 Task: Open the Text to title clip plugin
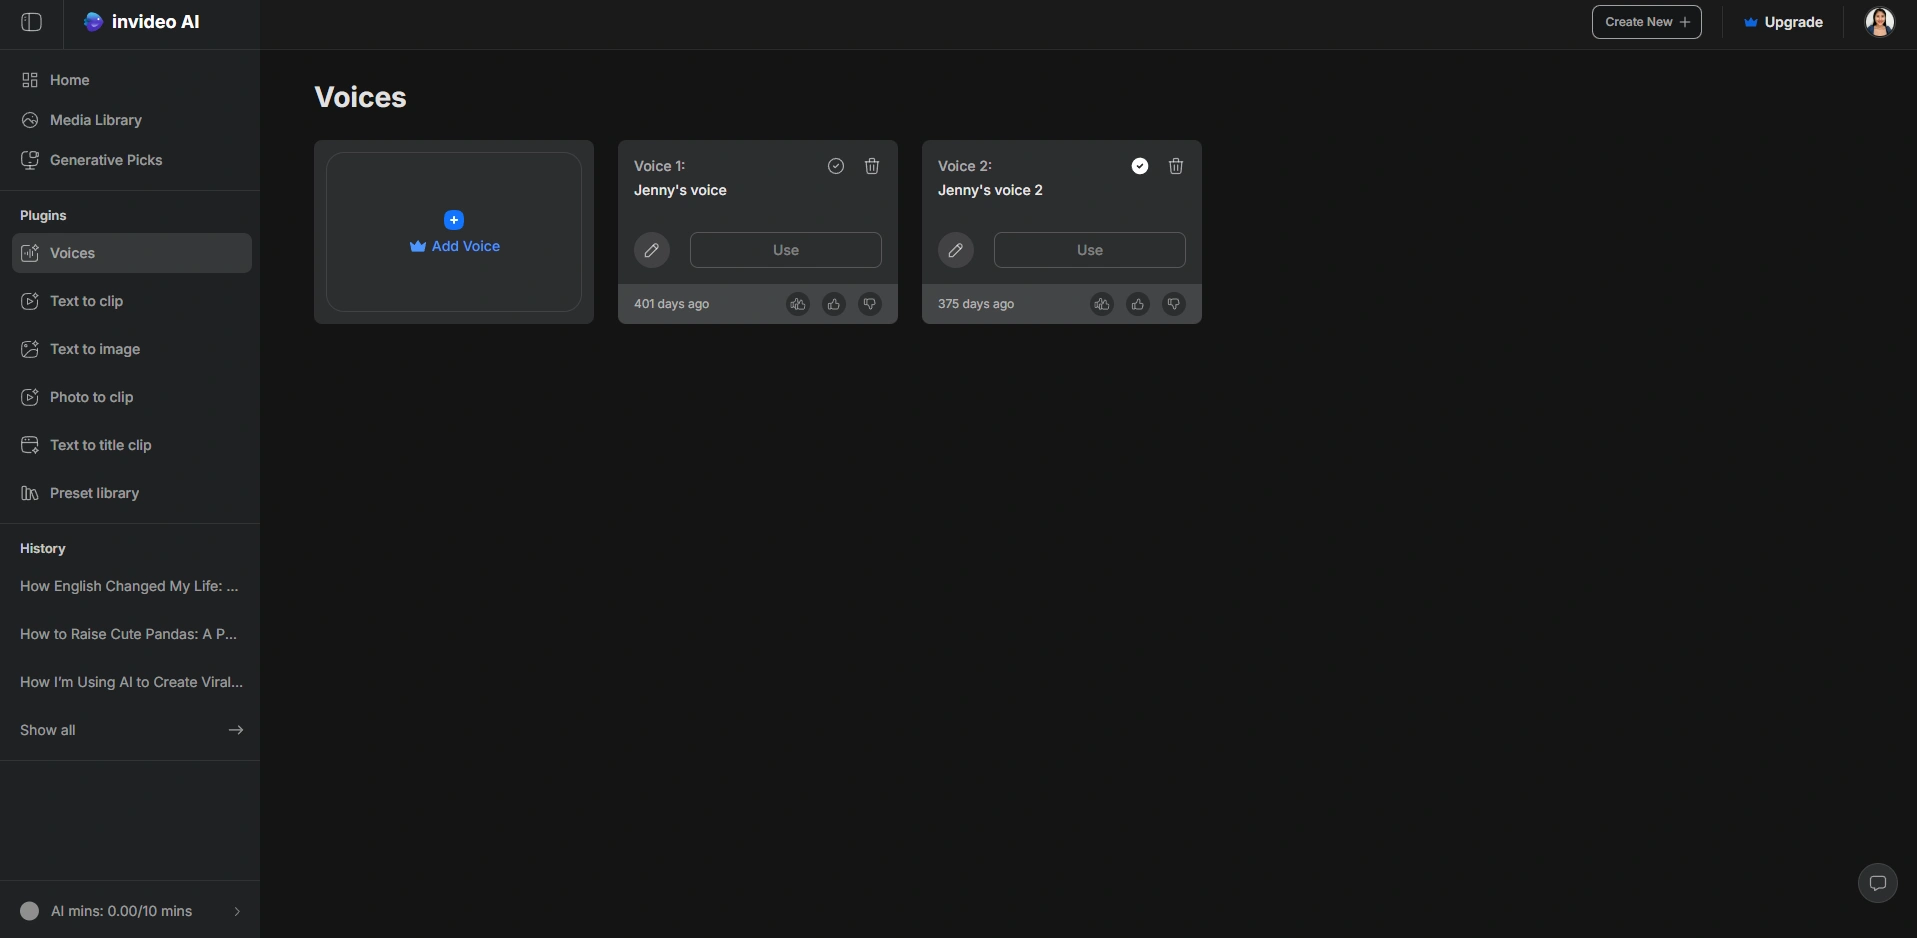coord(131,445)
